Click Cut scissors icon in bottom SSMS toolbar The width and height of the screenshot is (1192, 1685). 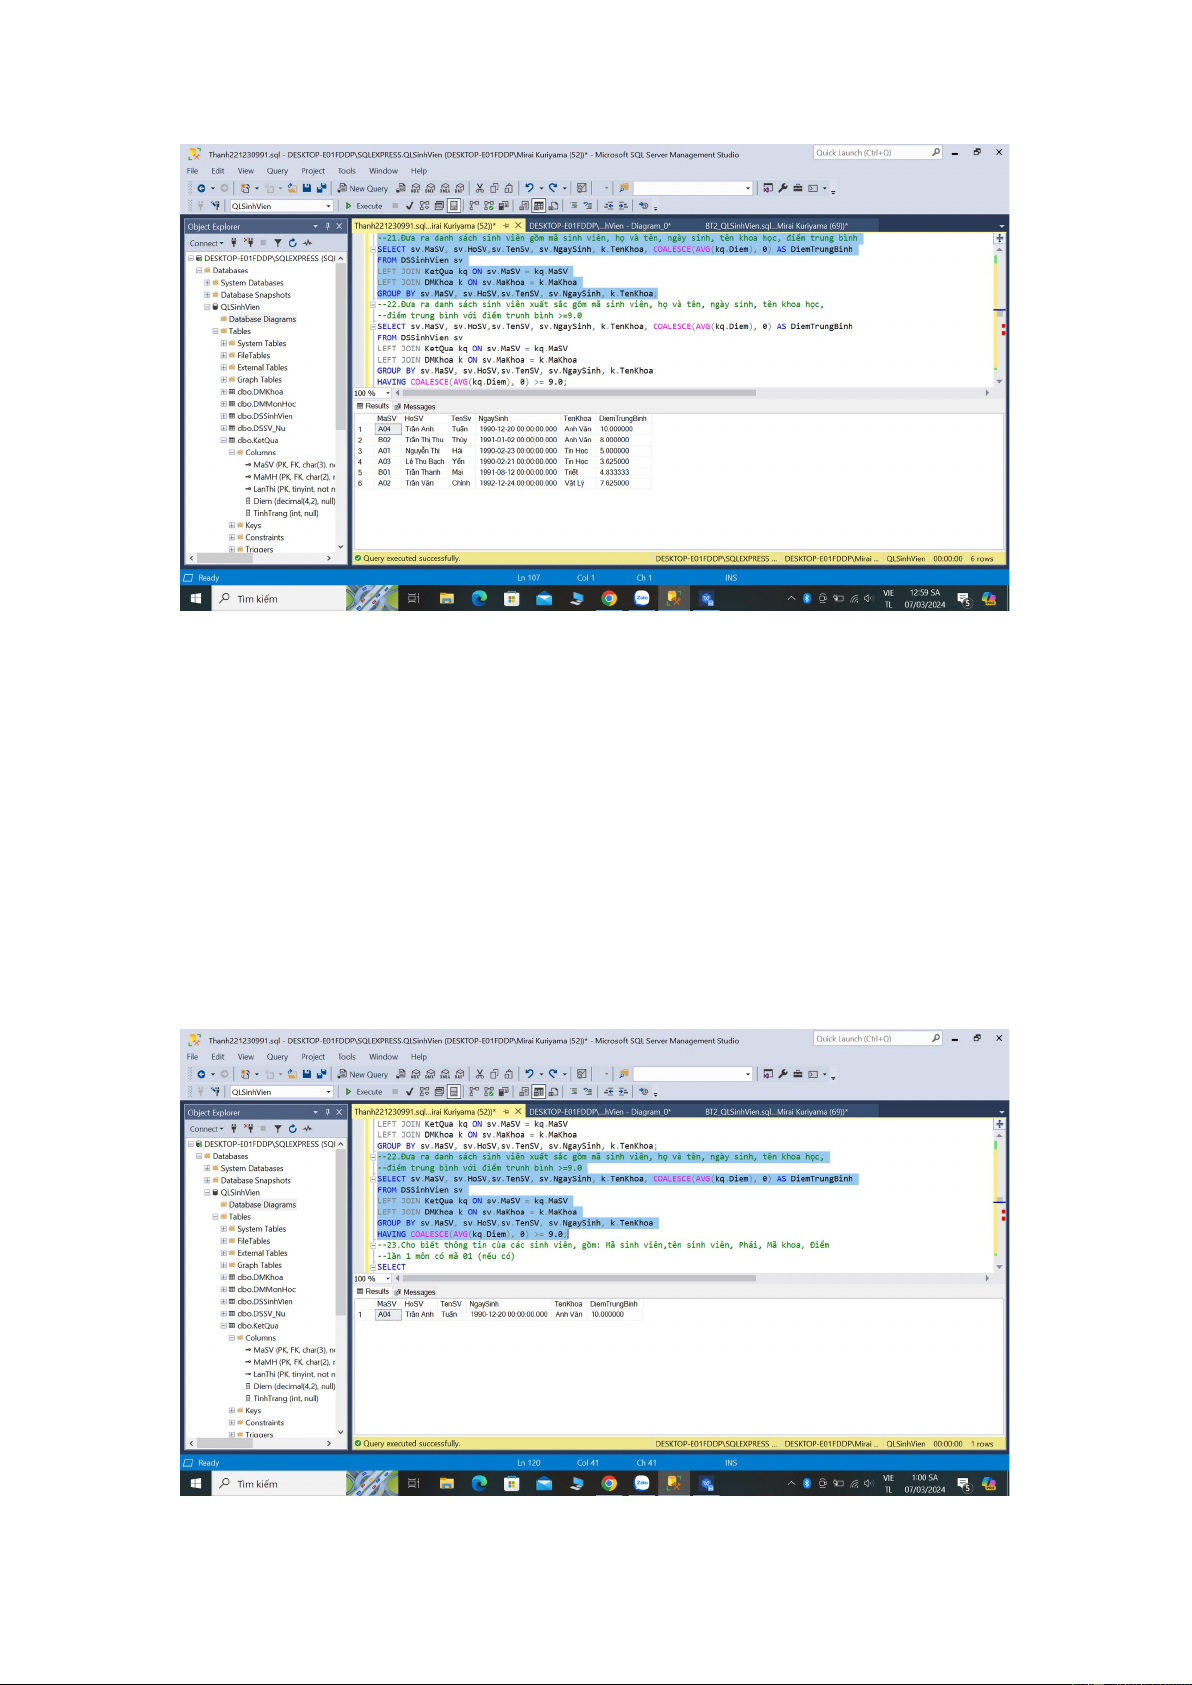click(480, 1074)
